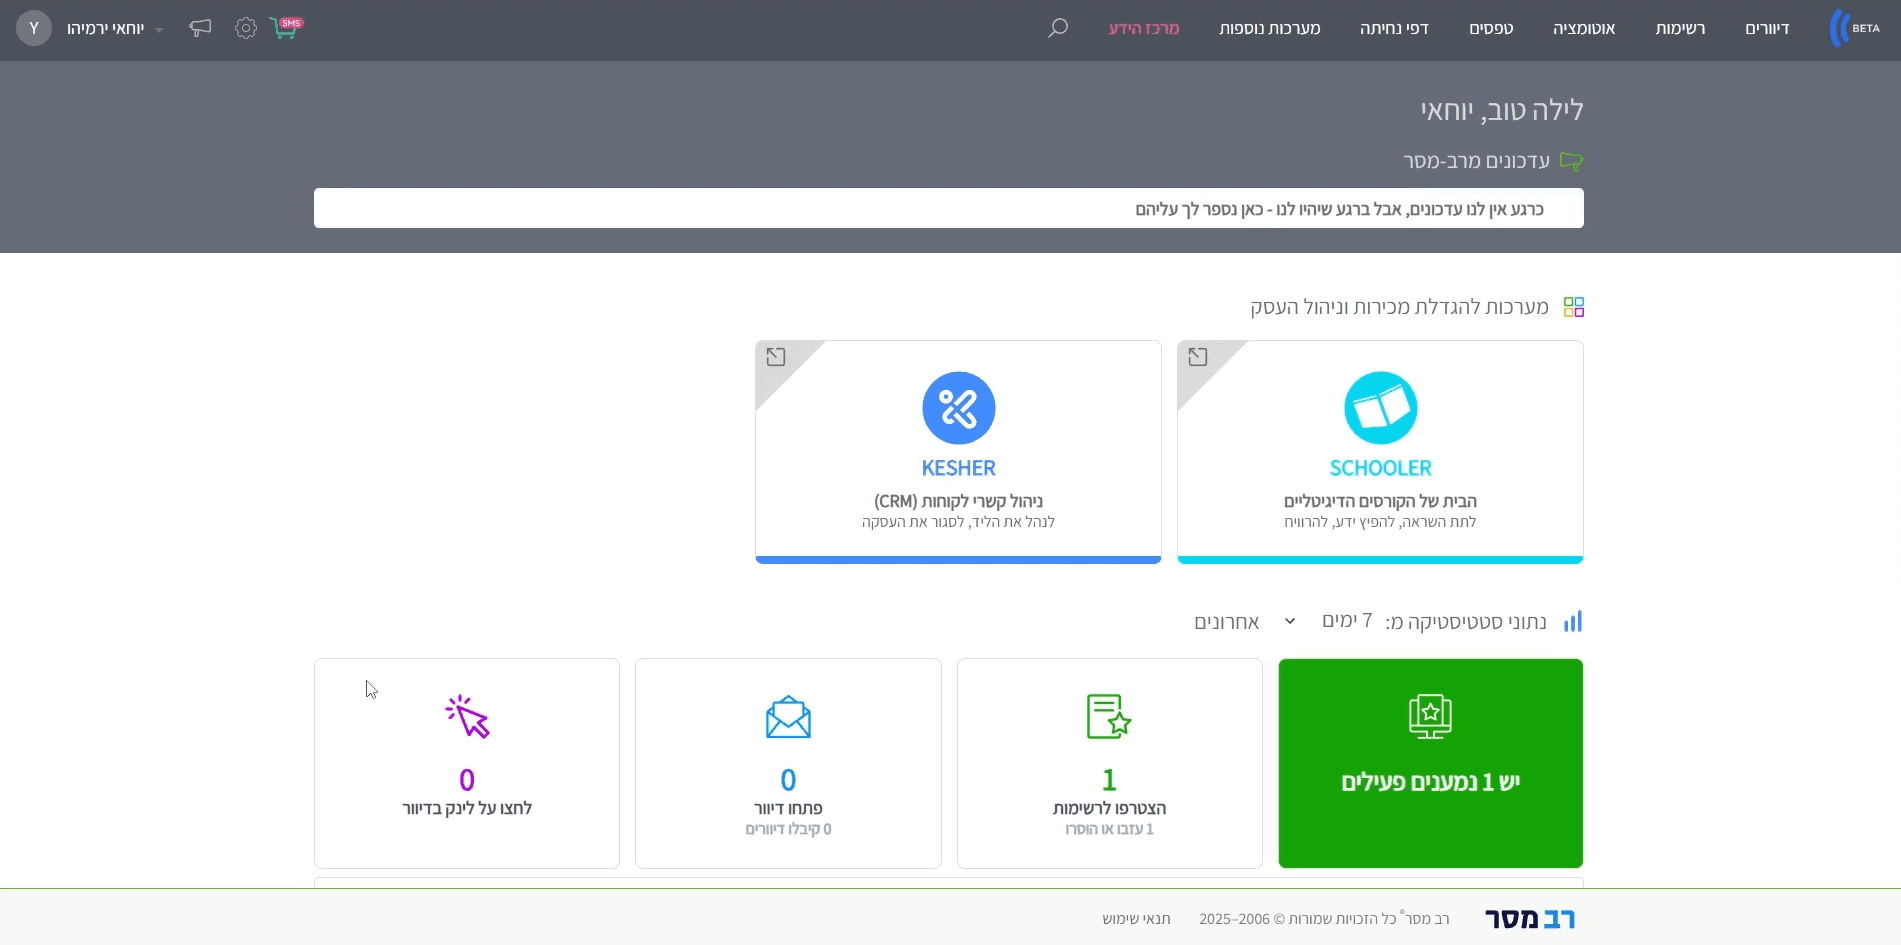Click the active subscribers monitor icon
1901x945 pixels.
point(1430,717)
